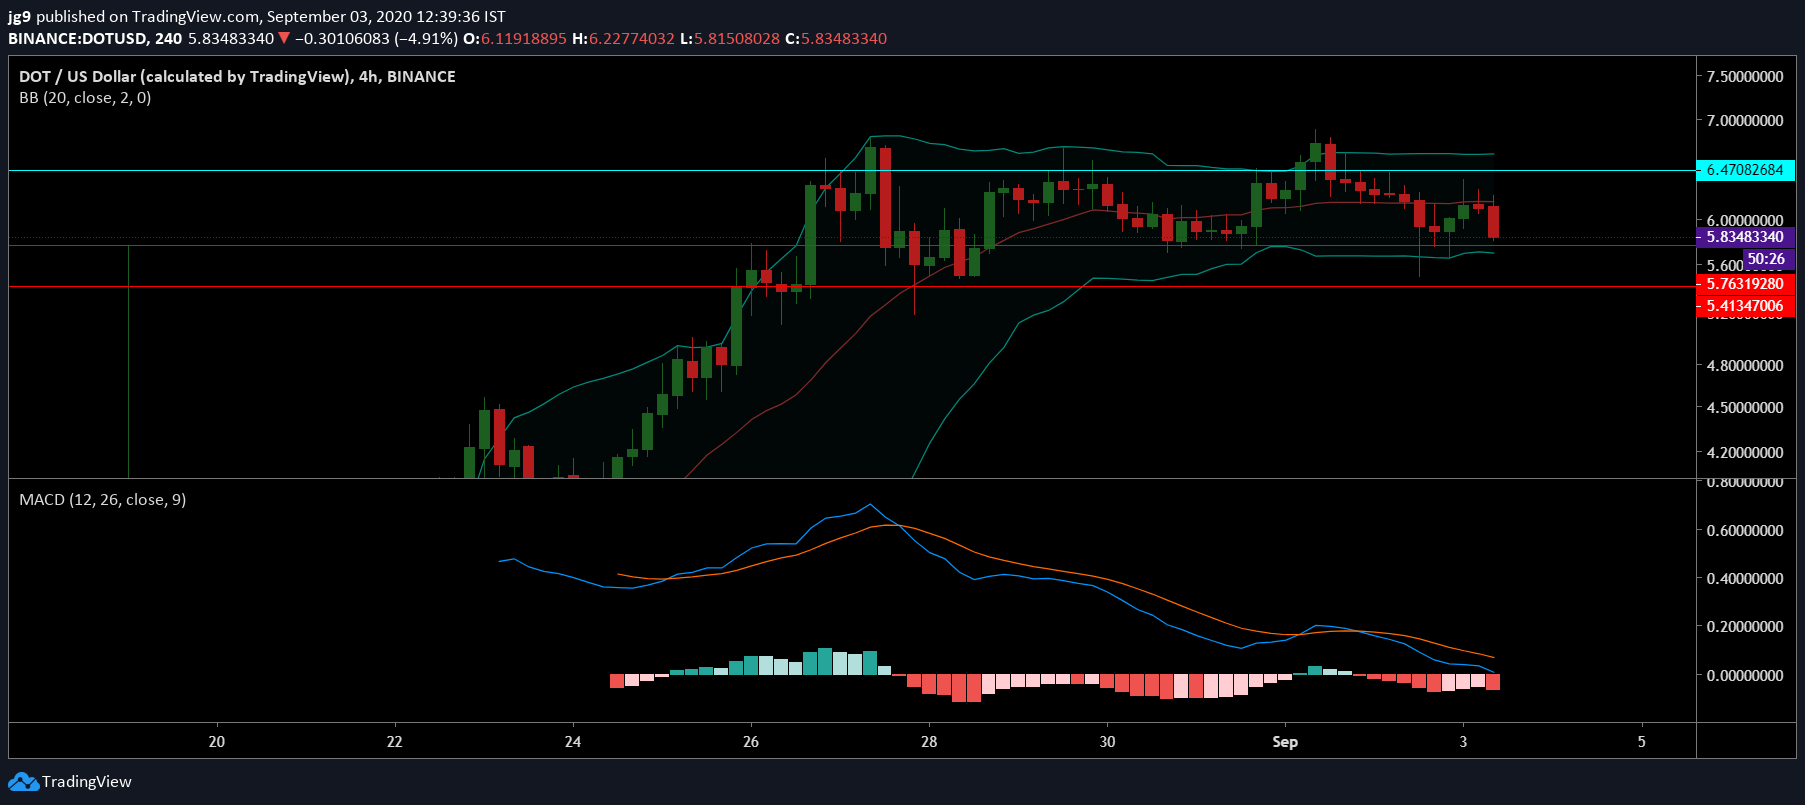Click the red down-arrow price change indicator
1805x805 pixels.
pos(284,38)
